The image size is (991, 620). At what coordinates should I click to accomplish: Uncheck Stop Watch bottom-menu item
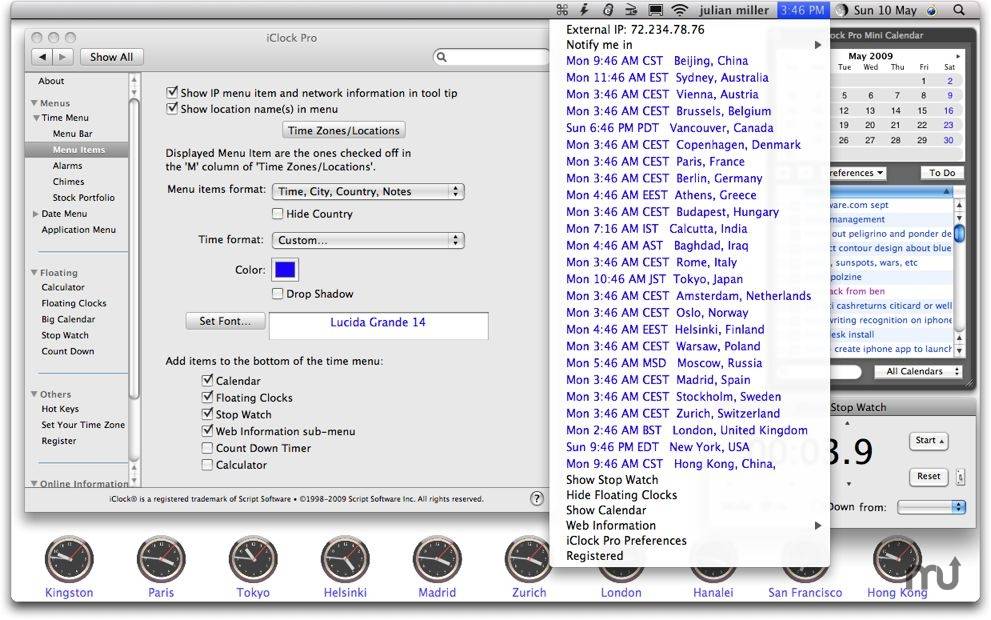[x=207, y=414]
